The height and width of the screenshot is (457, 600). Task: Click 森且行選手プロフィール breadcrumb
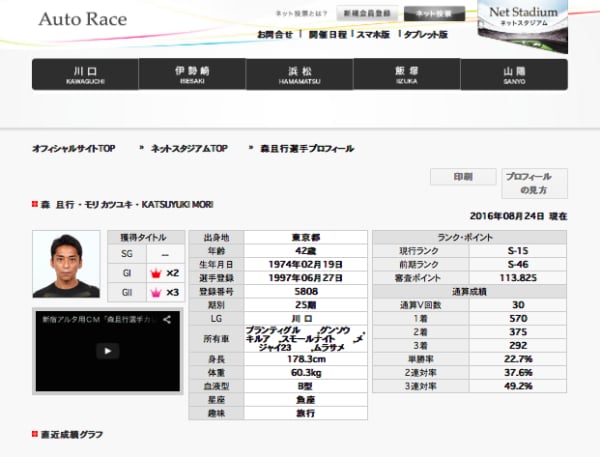click(x=307, y=149)
